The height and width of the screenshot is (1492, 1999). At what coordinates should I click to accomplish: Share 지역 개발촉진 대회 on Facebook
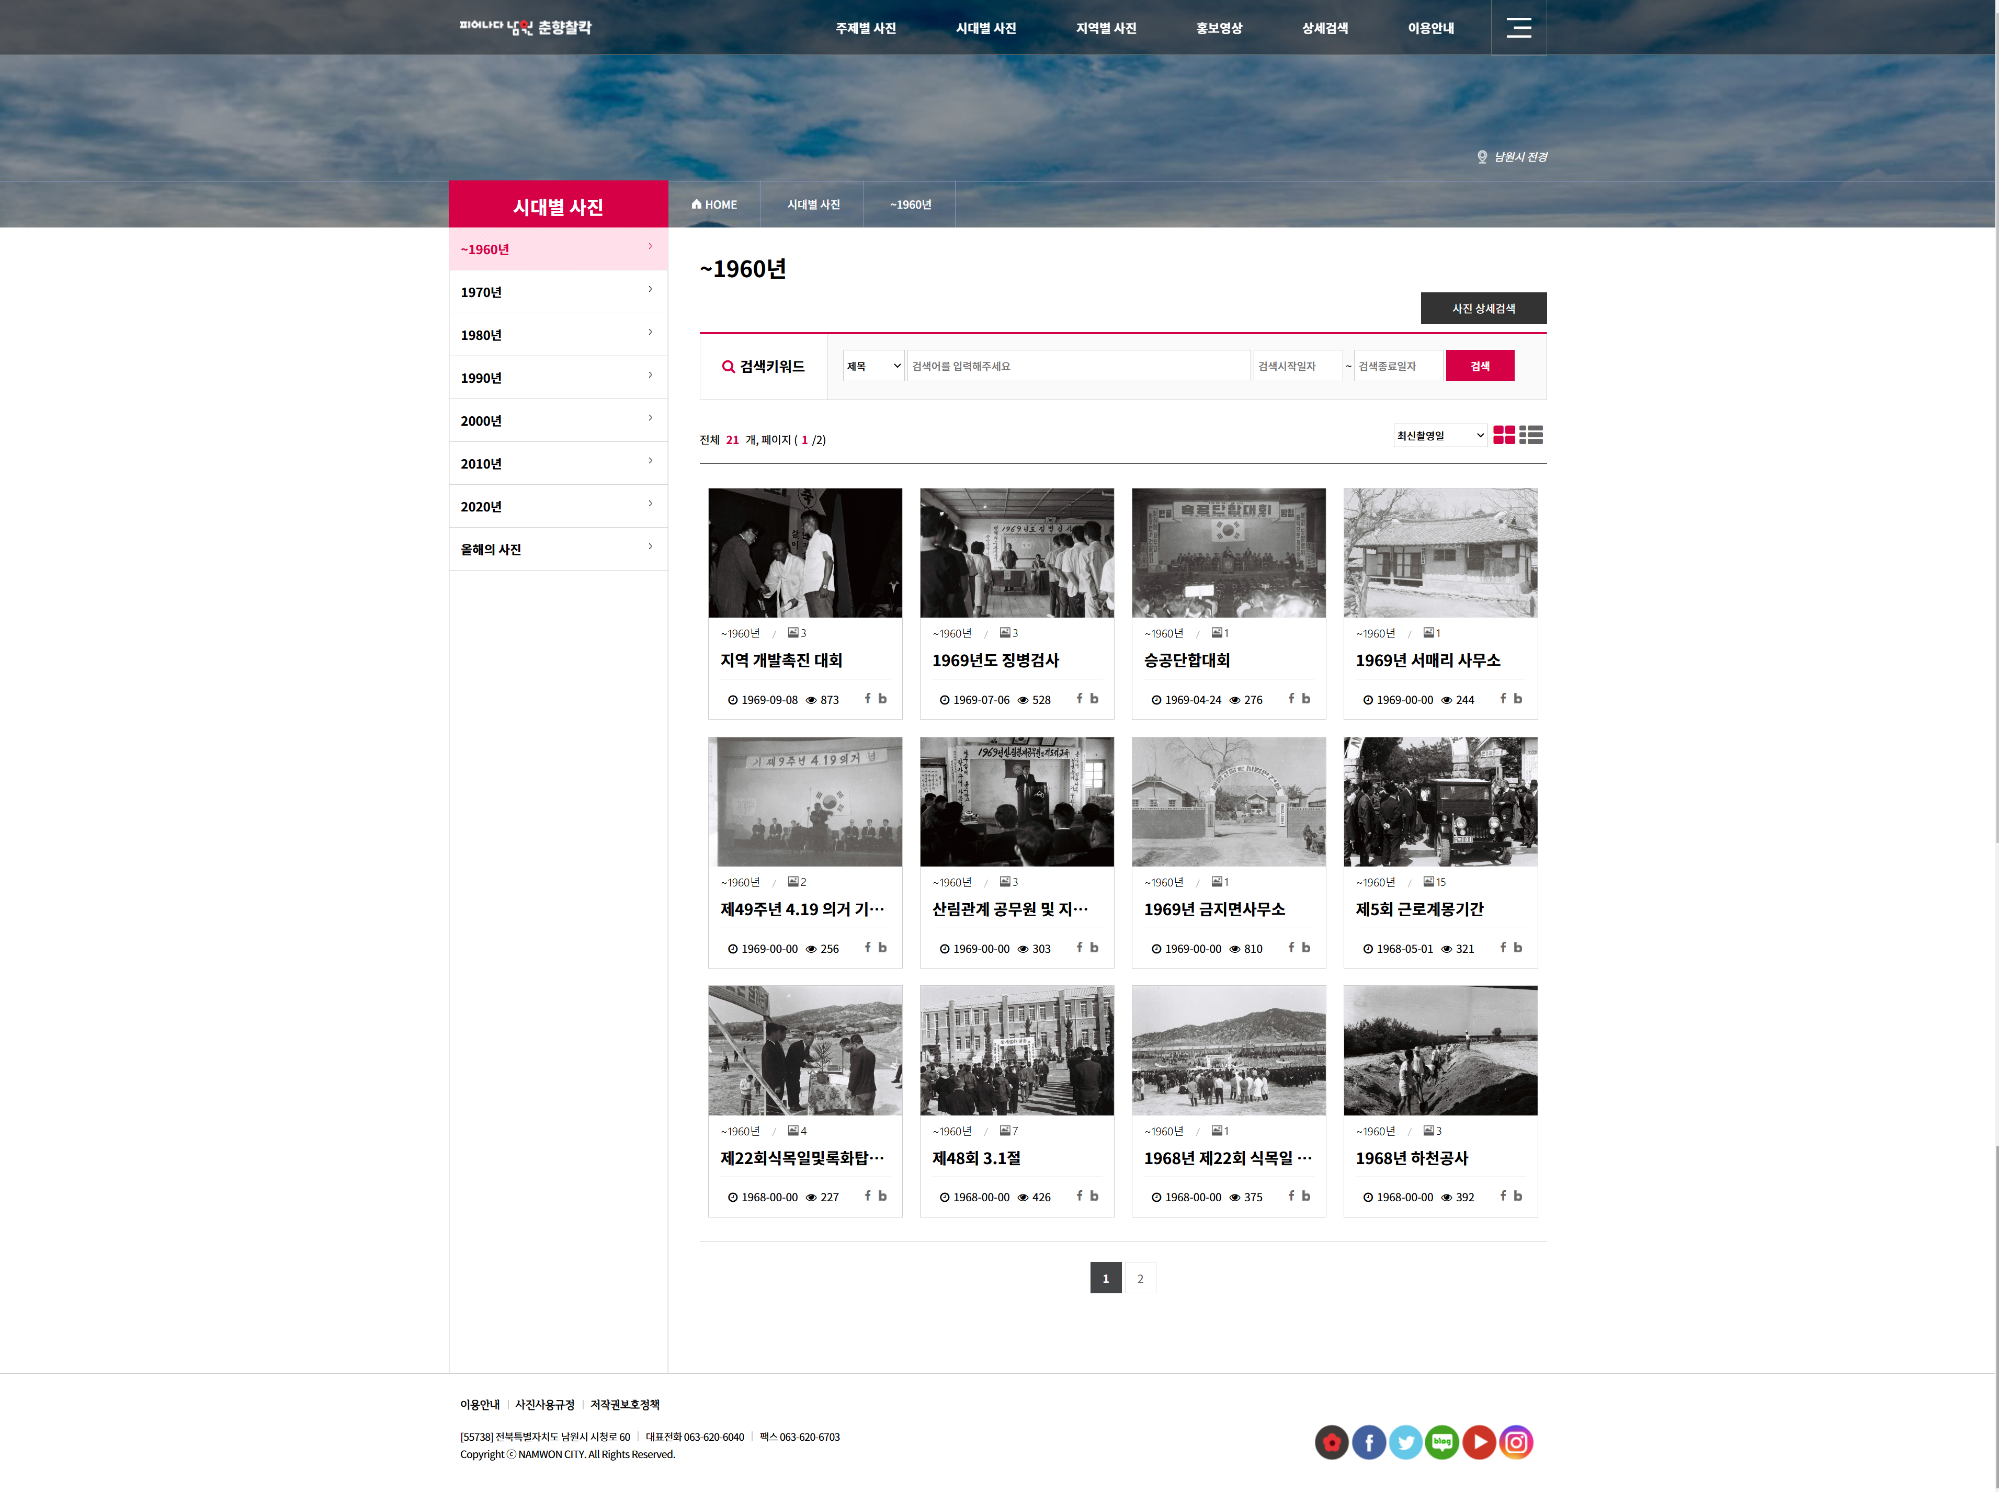click(x=867, y=699)
